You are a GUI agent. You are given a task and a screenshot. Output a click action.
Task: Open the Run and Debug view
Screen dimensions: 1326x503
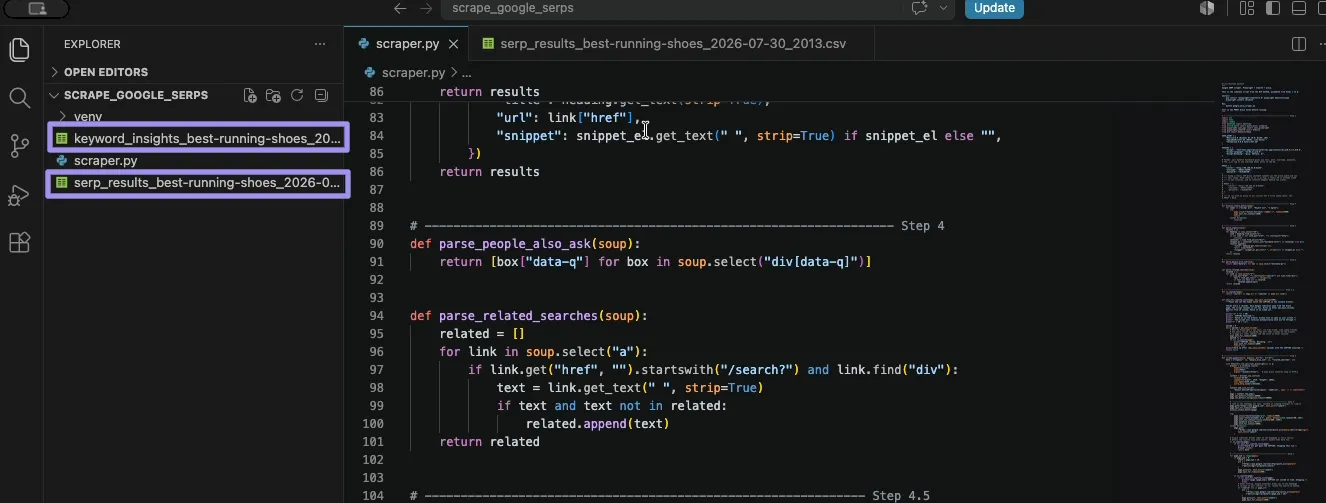19,194
